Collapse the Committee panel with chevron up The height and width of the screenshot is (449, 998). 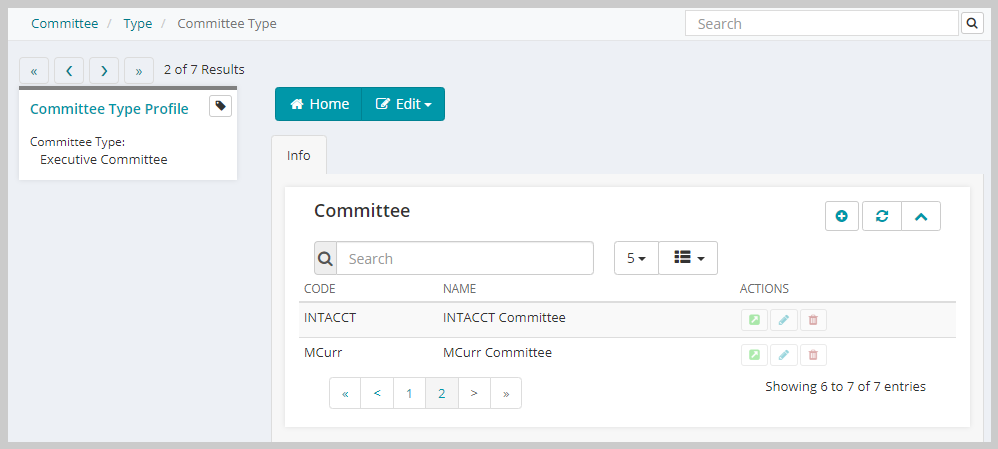(x=921, y=217)
